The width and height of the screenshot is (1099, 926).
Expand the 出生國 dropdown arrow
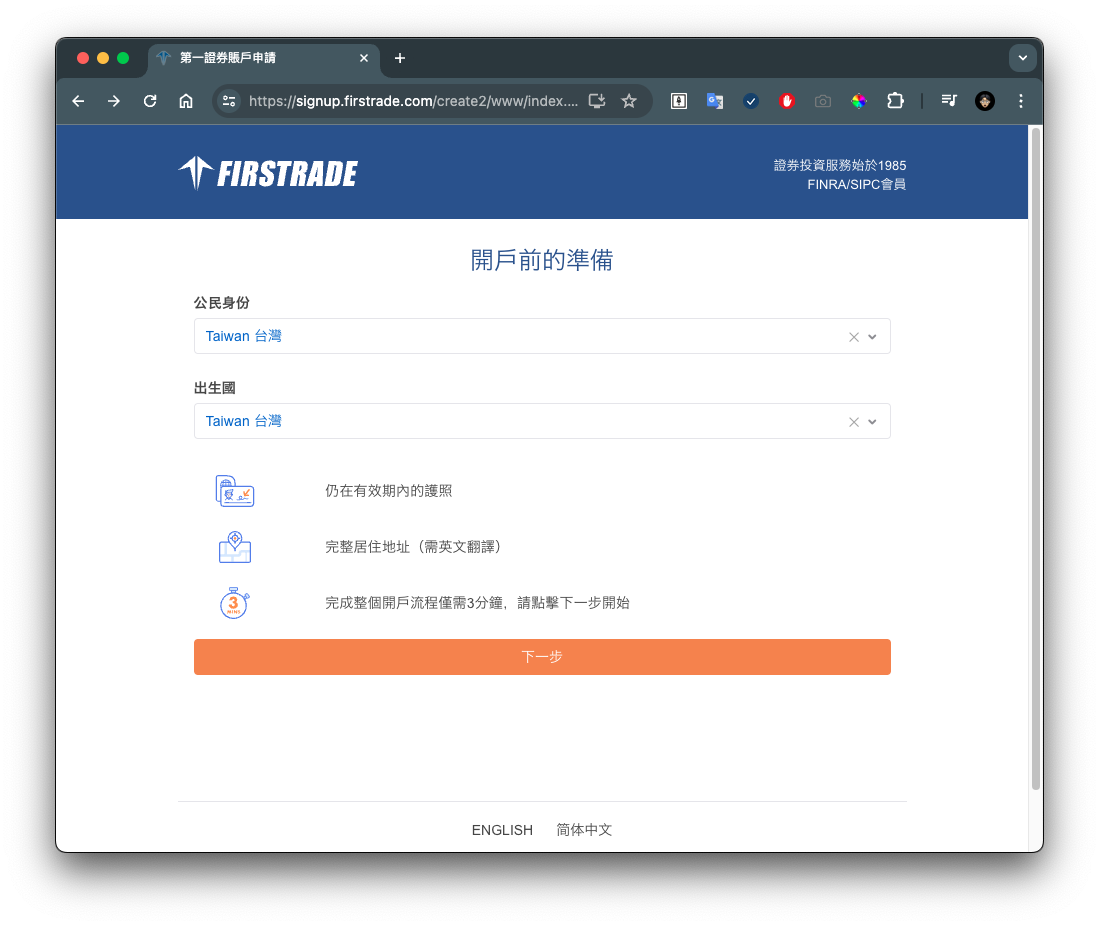click(873, 422)
